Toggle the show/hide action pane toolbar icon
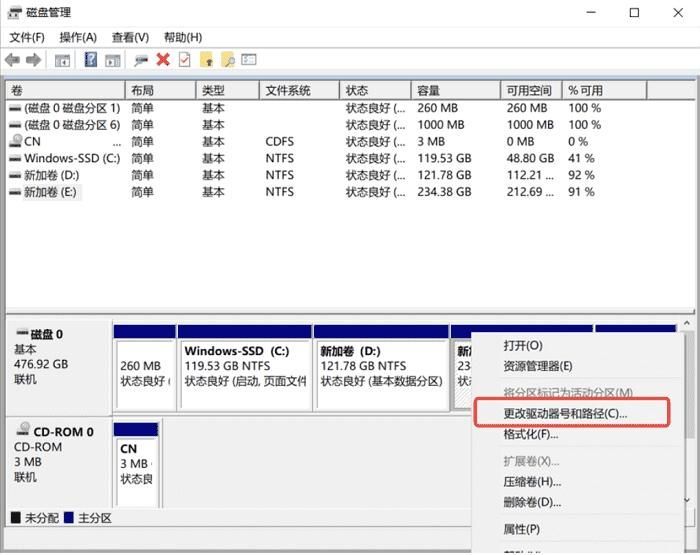This screenshot has height=555, width=700. point(112,60)
